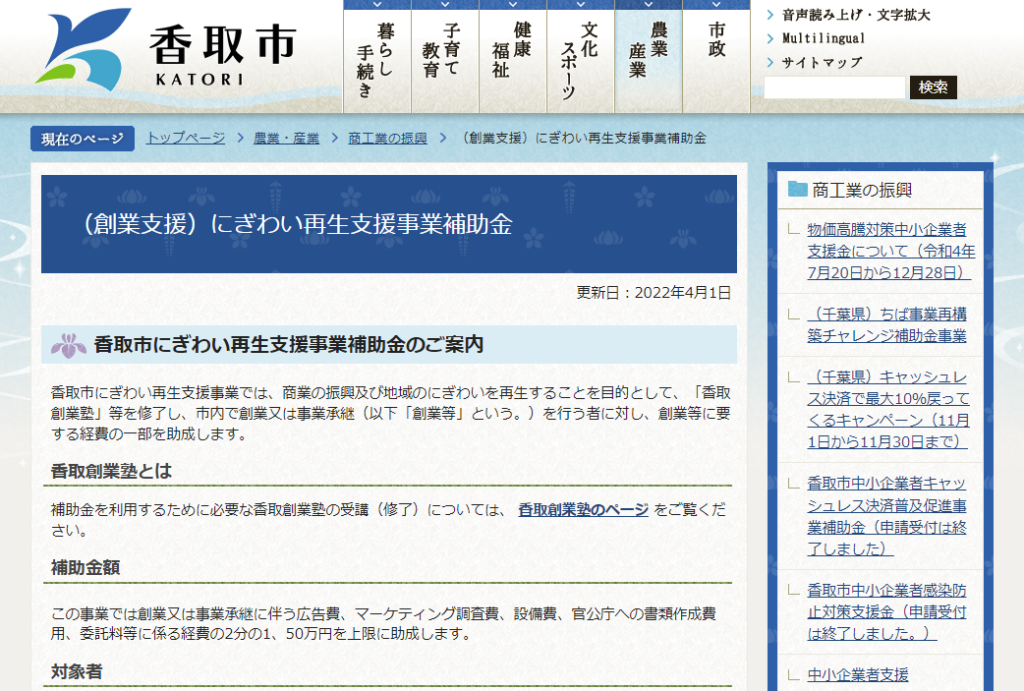Click the 農業・産業 breadcrumb link

coord(286,138)
